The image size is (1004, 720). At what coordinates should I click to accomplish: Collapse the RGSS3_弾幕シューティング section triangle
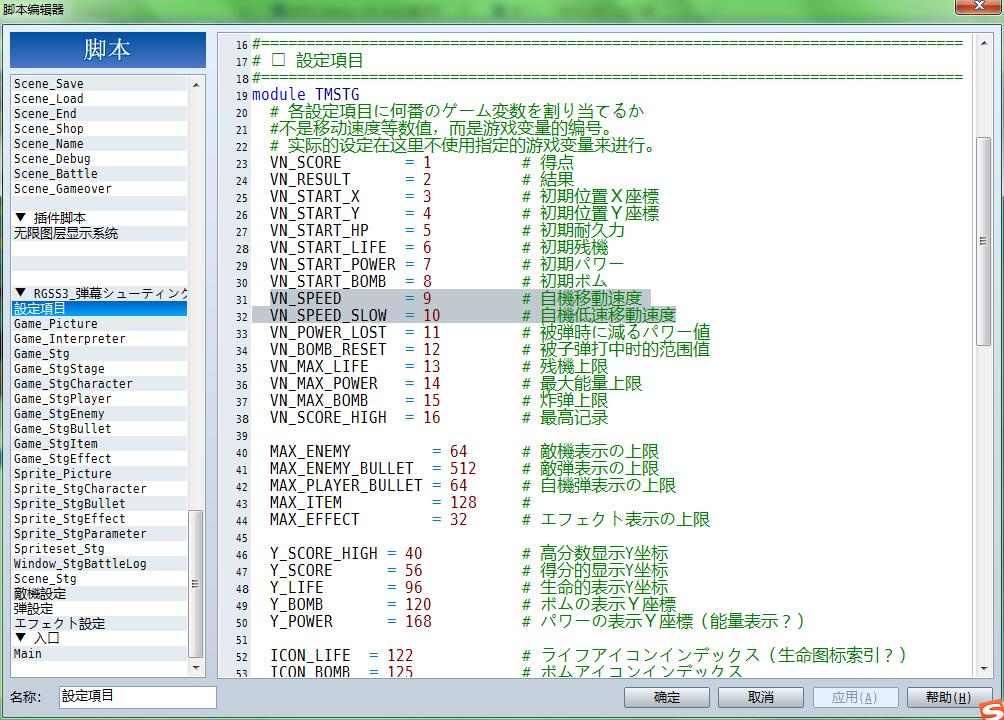point(20,293)
